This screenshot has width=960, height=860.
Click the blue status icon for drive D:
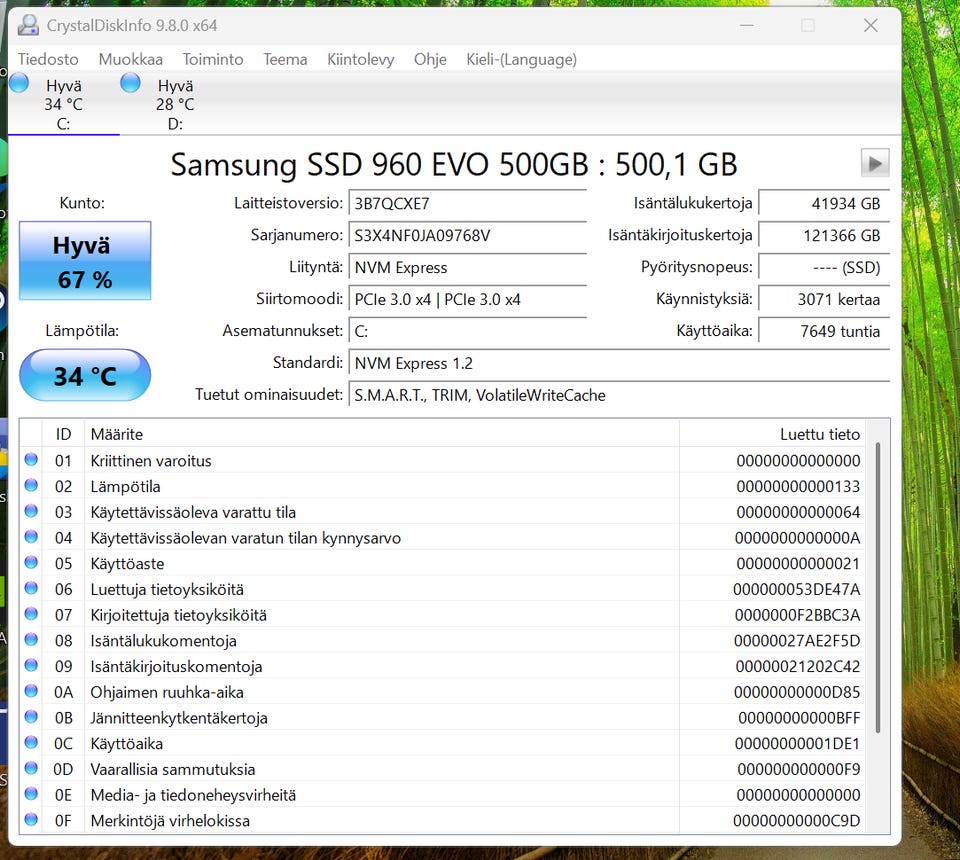(x=130, y=83)
